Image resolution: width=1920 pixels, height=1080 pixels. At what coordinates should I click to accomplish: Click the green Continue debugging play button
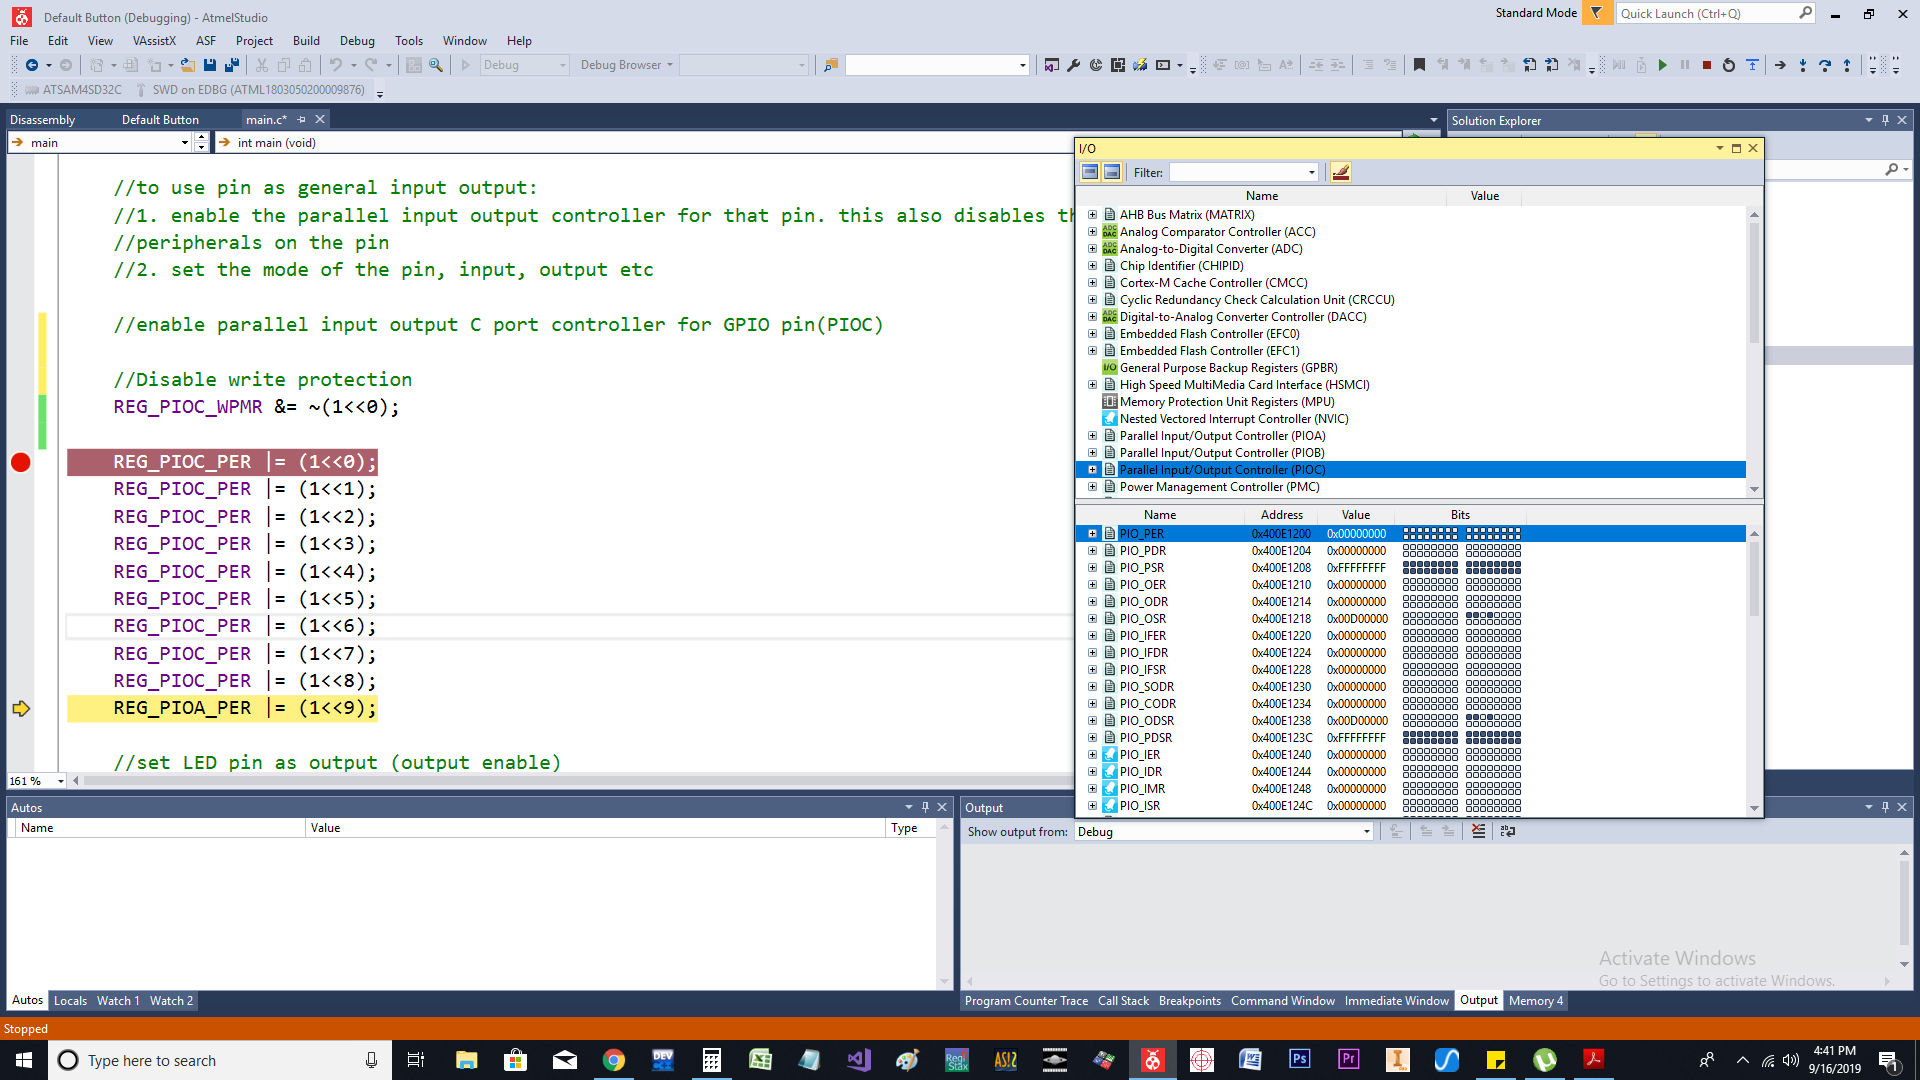pyautogui.click(x=1662, y=65)
